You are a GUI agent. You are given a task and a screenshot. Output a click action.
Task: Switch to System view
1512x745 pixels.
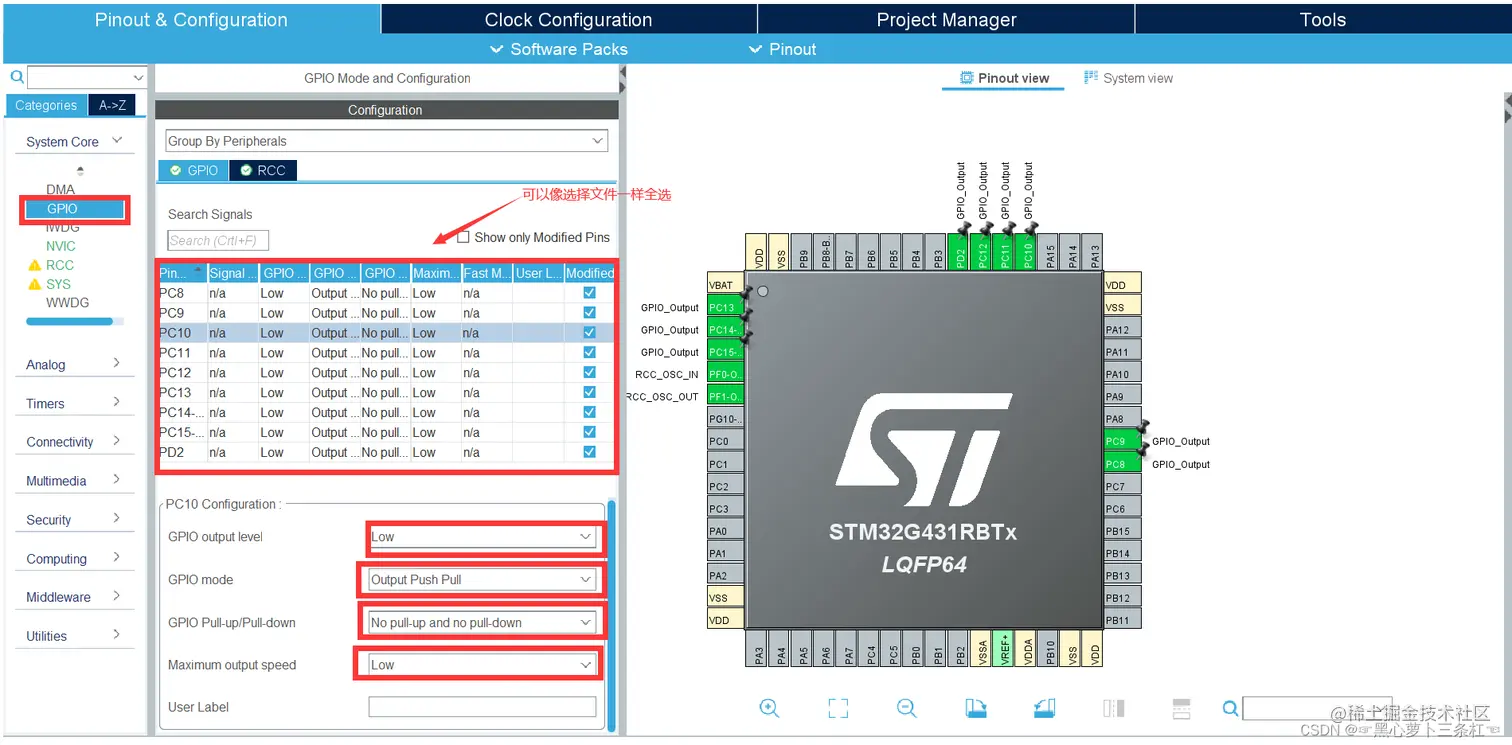1128,78
